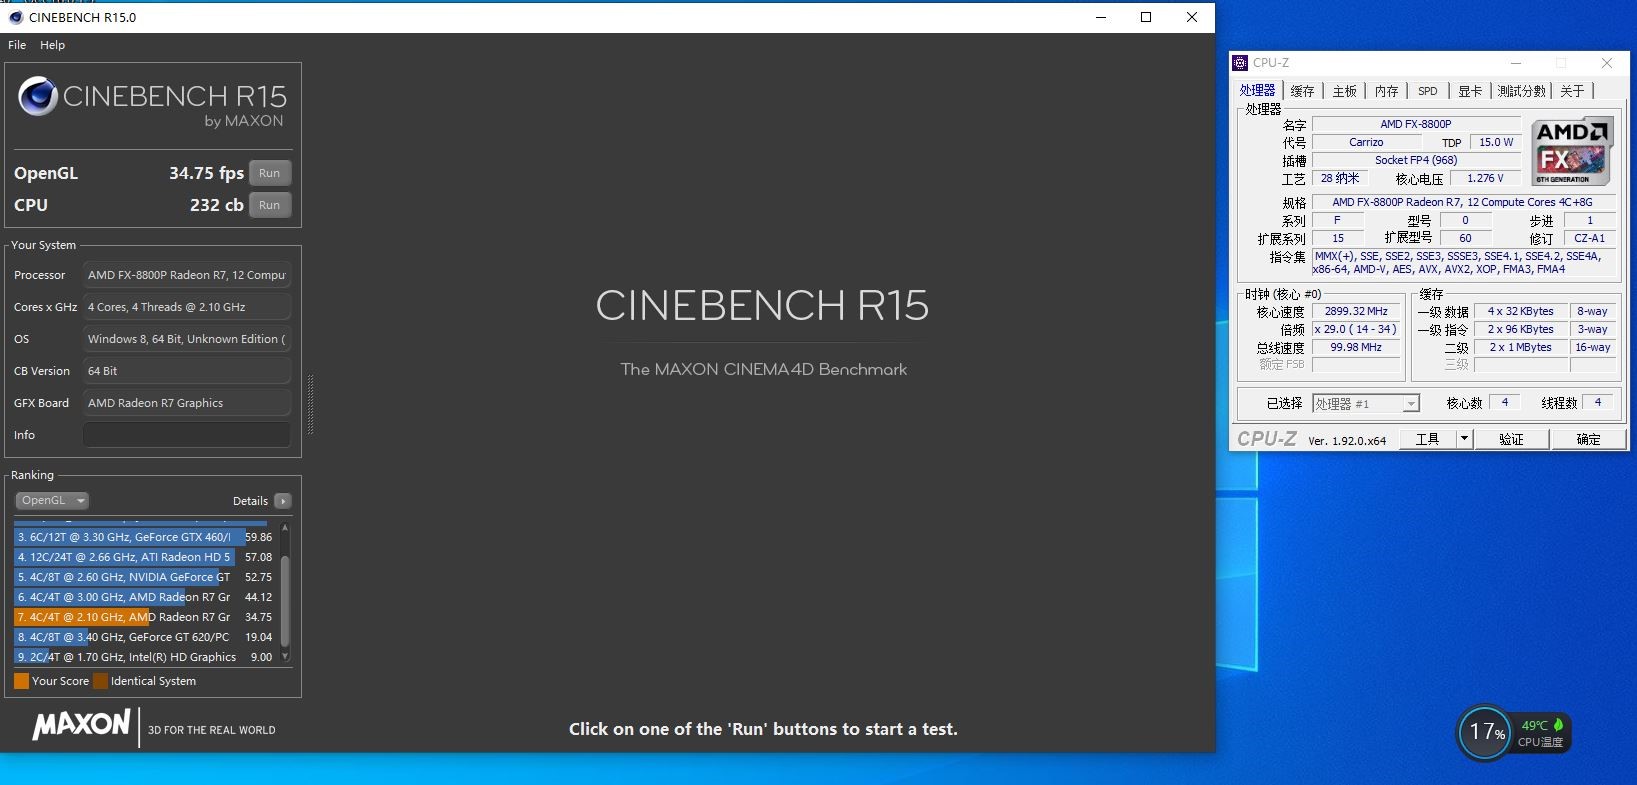This screenshot has height=785, width=1637.
Task: Select ranking row 3 GeForce GTX 460
Action: (x=144, y=537)
